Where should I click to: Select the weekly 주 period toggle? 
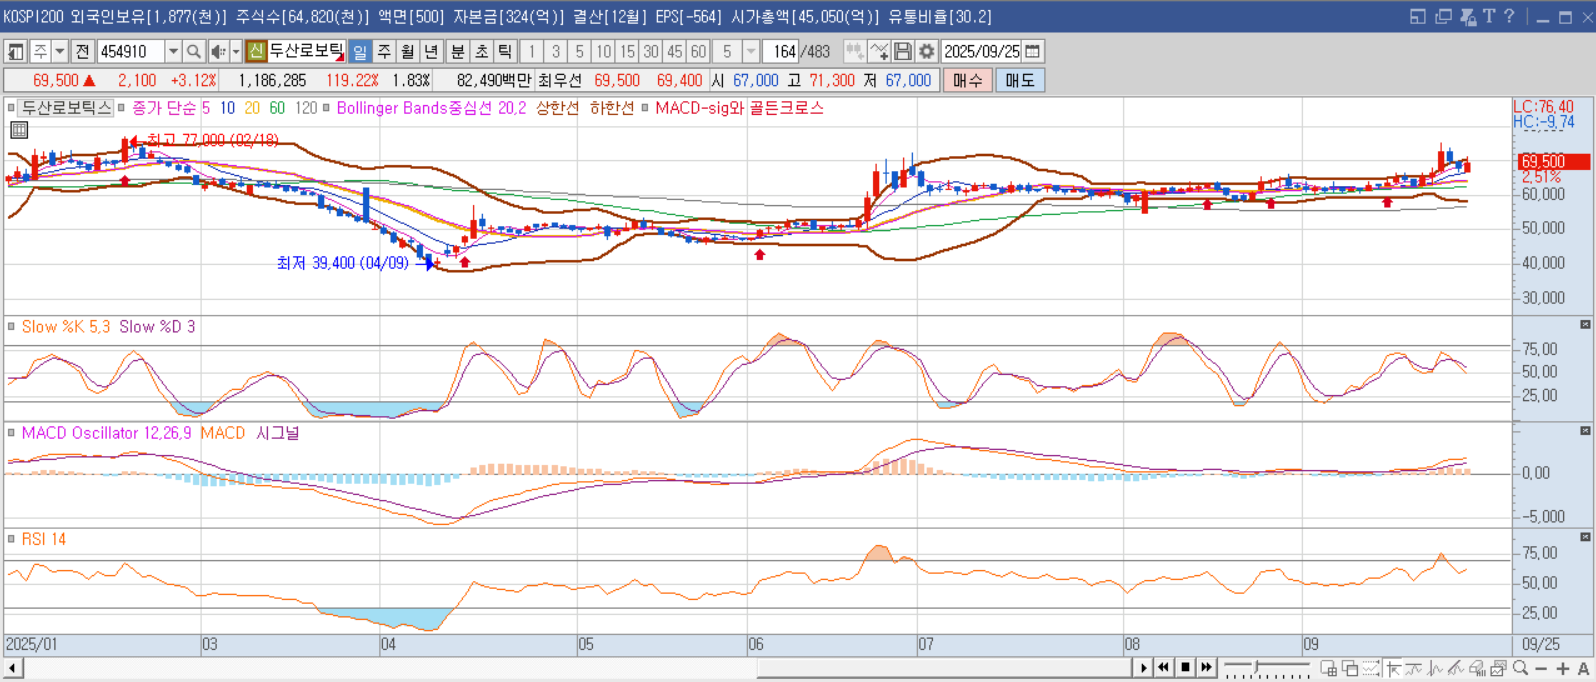click(x=384, y=51)
